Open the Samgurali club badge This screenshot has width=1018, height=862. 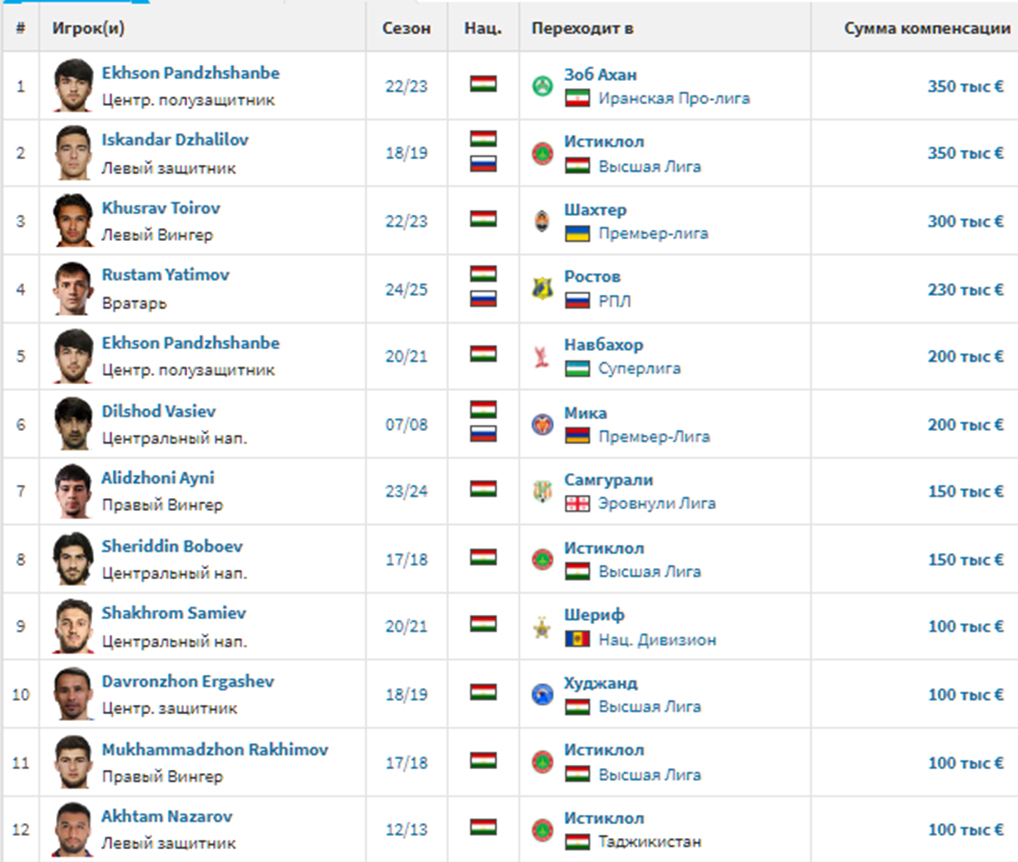pyautogui.click(x=542, y=492)
